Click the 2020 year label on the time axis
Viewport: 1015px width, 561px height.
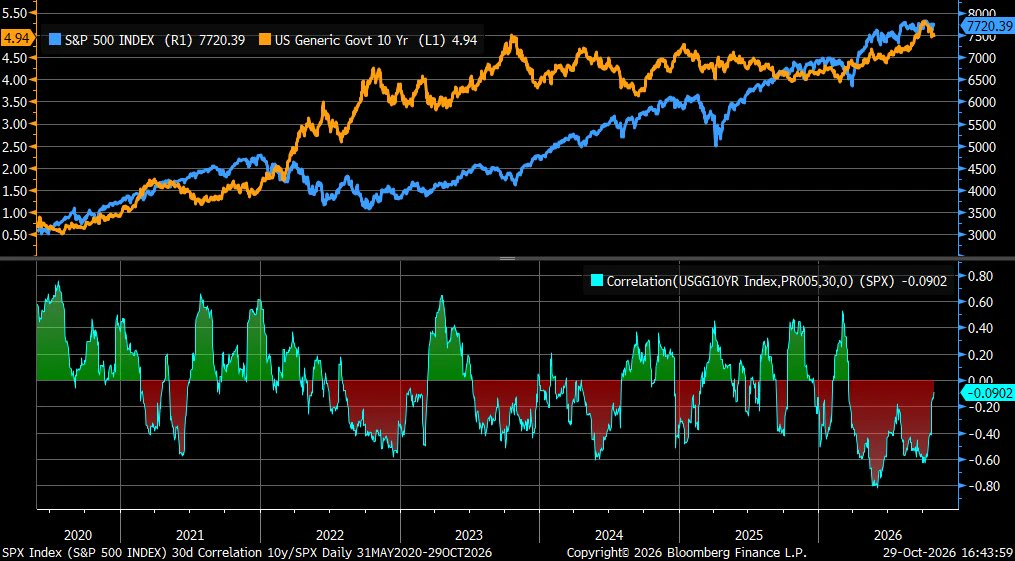click(79, 535)
